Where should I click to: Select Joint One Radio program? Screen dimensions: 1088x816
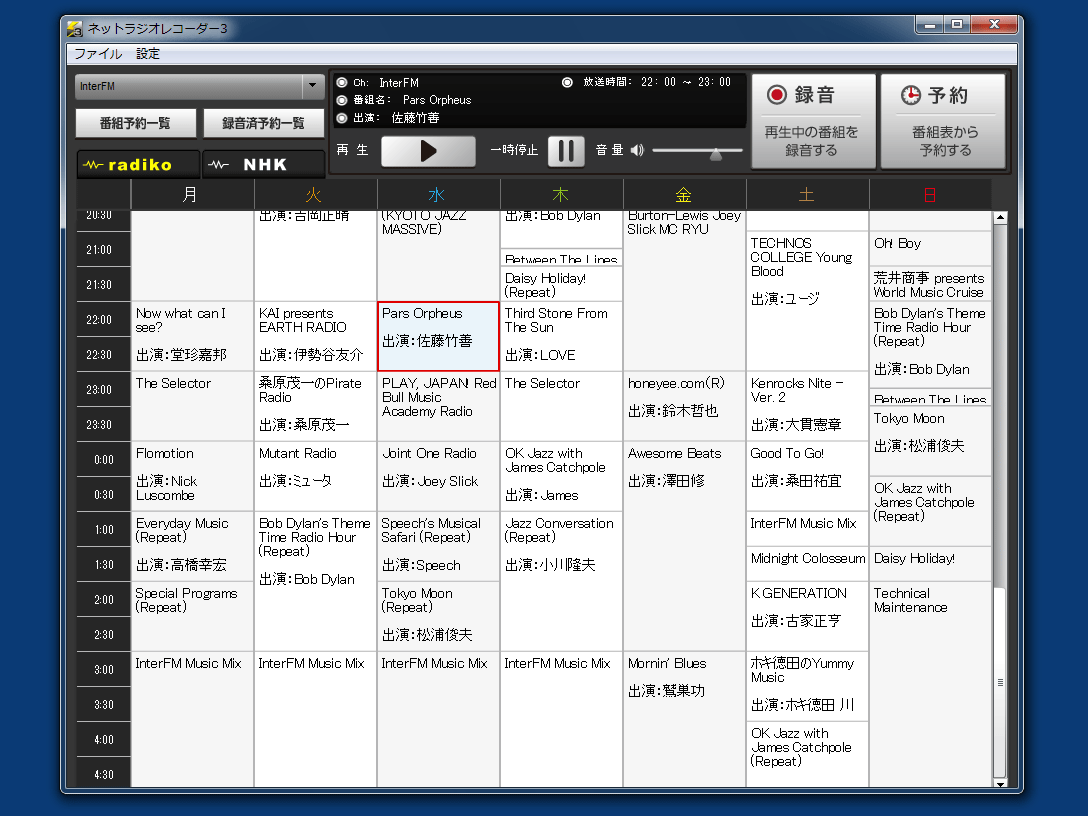point(439,476)
